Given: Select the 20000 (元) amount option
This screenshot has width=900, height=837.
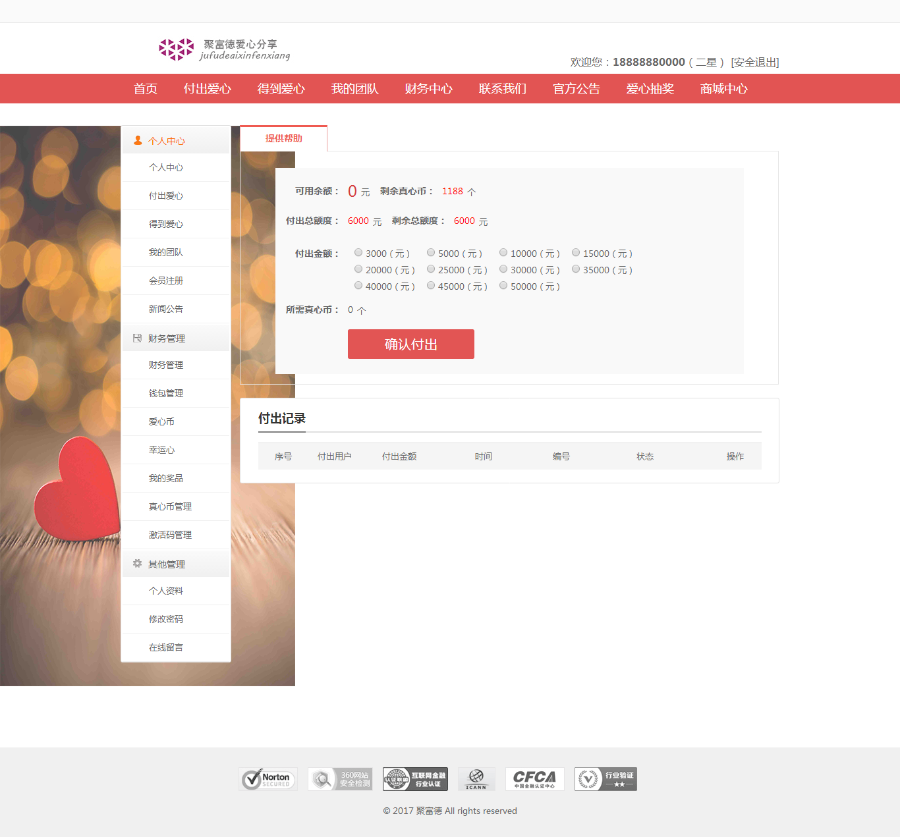Looking at the screenshot, I should click(x=358, y=269).
